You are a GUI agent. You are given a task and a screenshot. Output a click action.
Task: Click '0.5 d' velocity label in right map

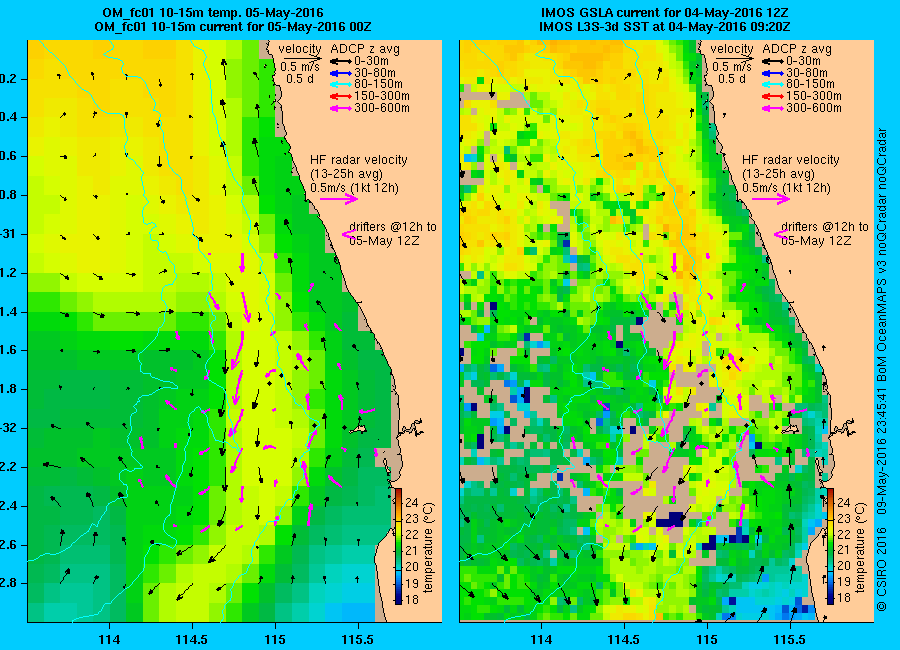[x=732, y=79]
